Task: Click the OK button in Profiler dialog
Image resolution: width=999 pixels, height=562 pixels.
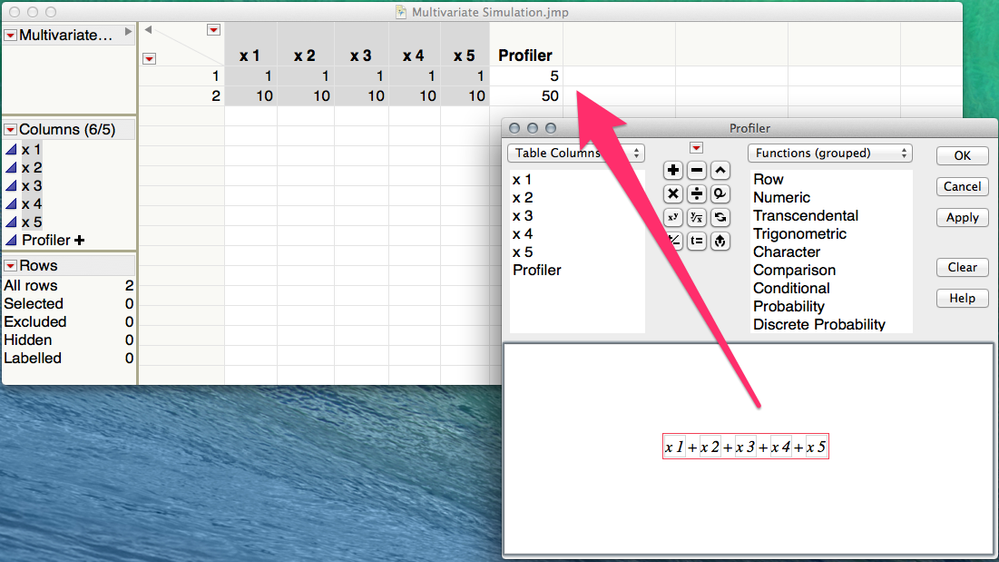Action: [x=962, y=155]
